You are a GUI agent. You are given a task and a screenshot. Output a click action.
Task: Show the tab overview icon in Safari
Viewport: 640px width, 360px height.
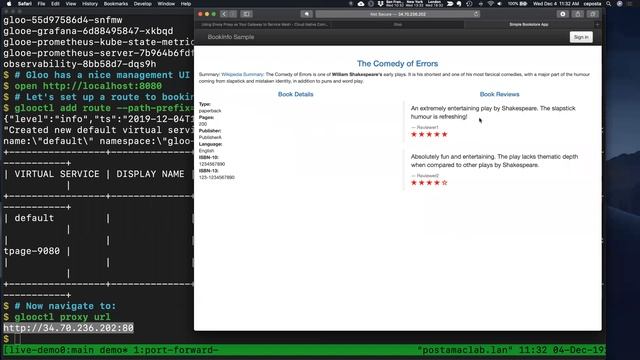(x=593, y=14)
